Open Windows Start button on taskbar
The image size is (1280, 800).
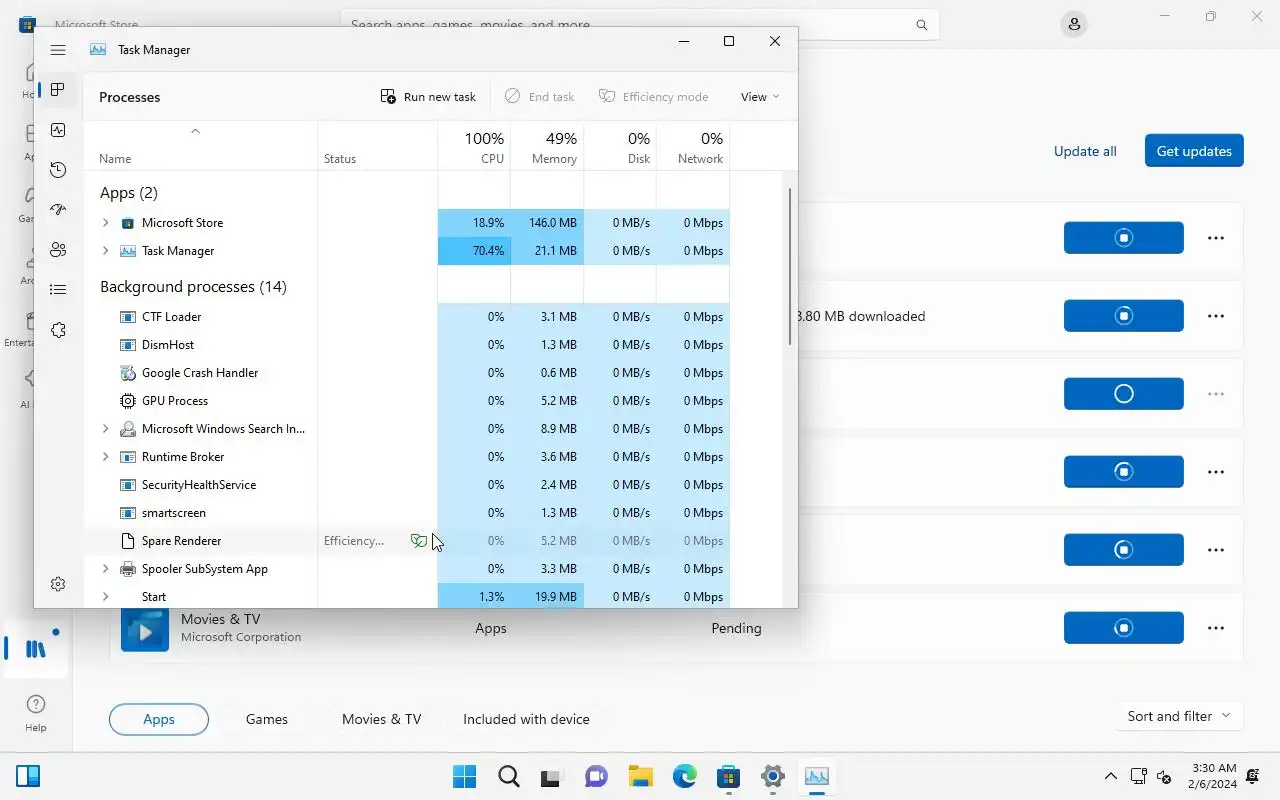coord(465,777)
